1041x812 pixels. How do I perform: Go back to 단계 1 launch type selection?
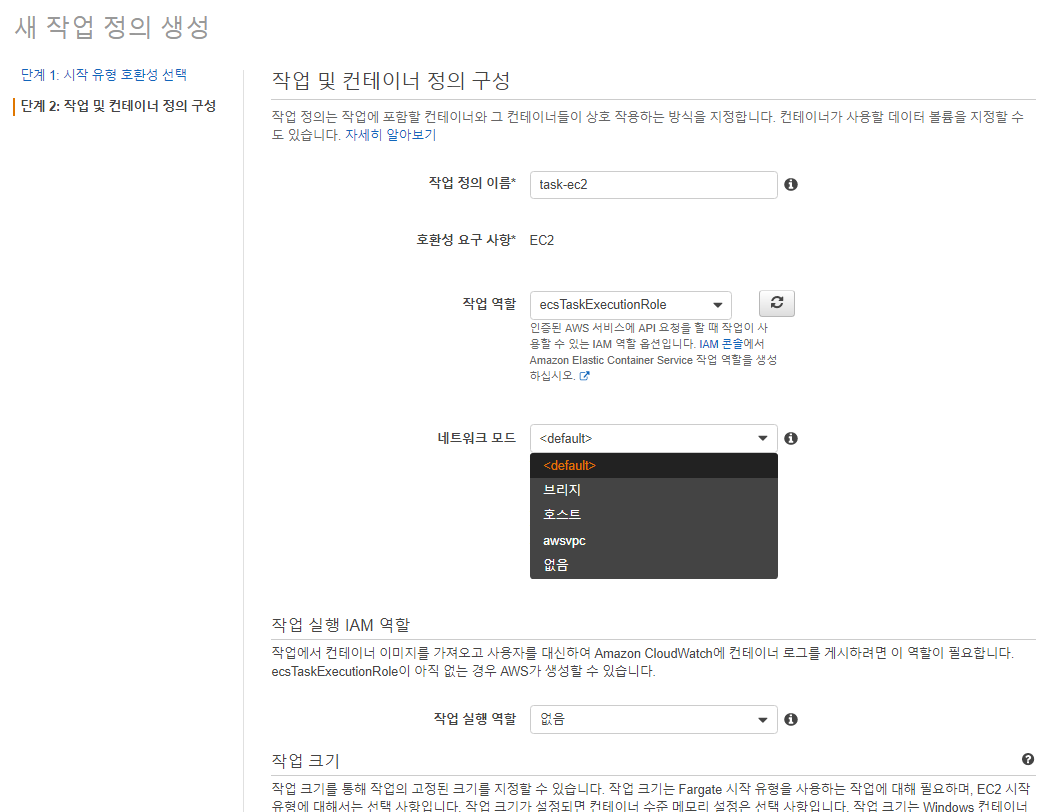[104, 75]
